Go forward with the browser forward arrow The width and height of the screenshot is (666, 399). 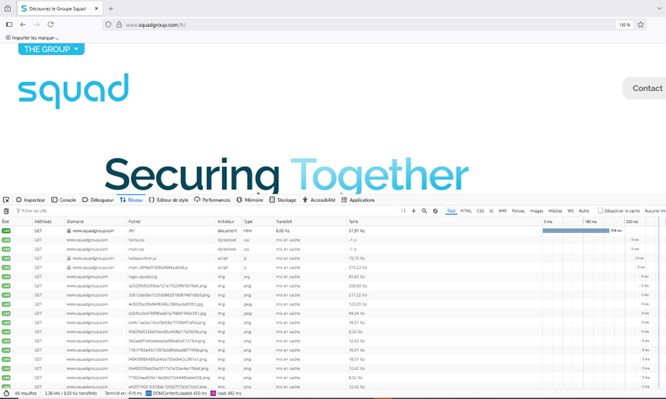pos(37,25)
